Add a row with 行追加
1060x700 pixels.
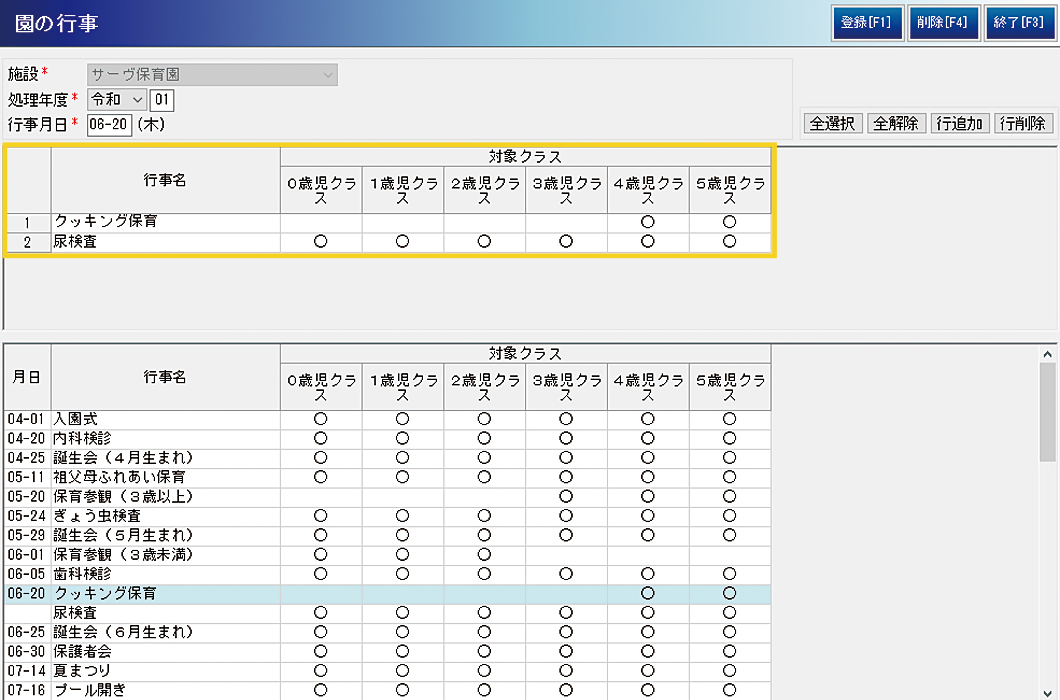tap(959, 124)
